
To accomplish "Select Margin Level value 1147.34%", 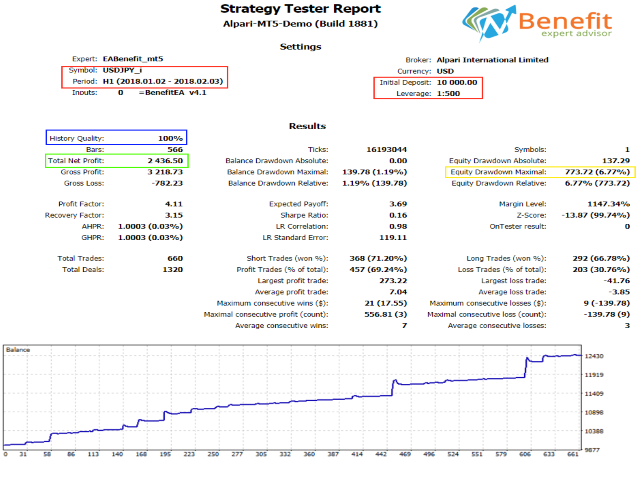I will [x=609, y=204].
